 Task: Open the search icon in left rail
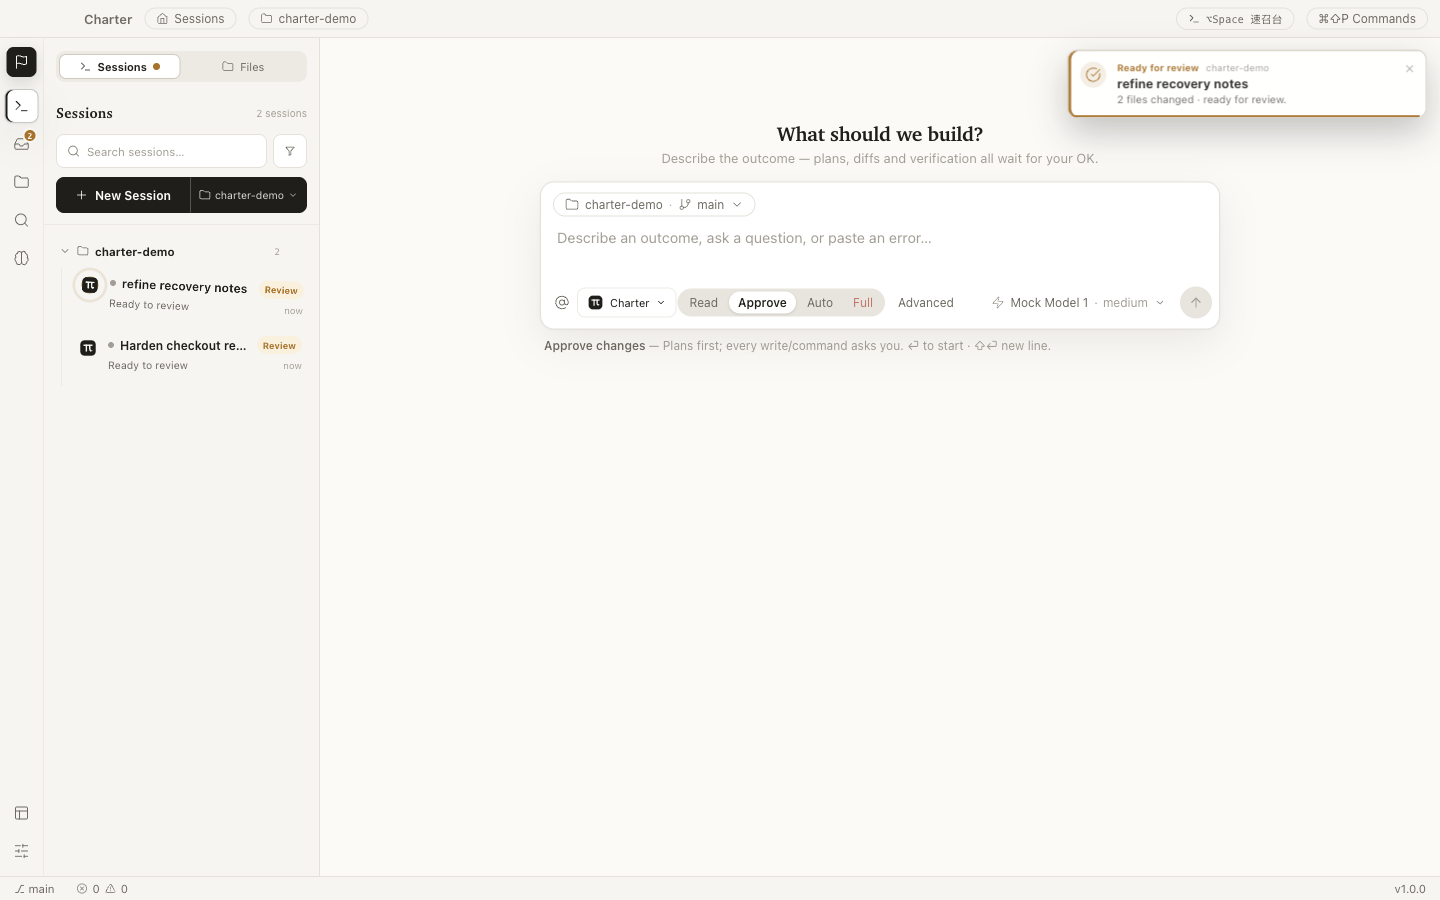(x=21, y=220)
